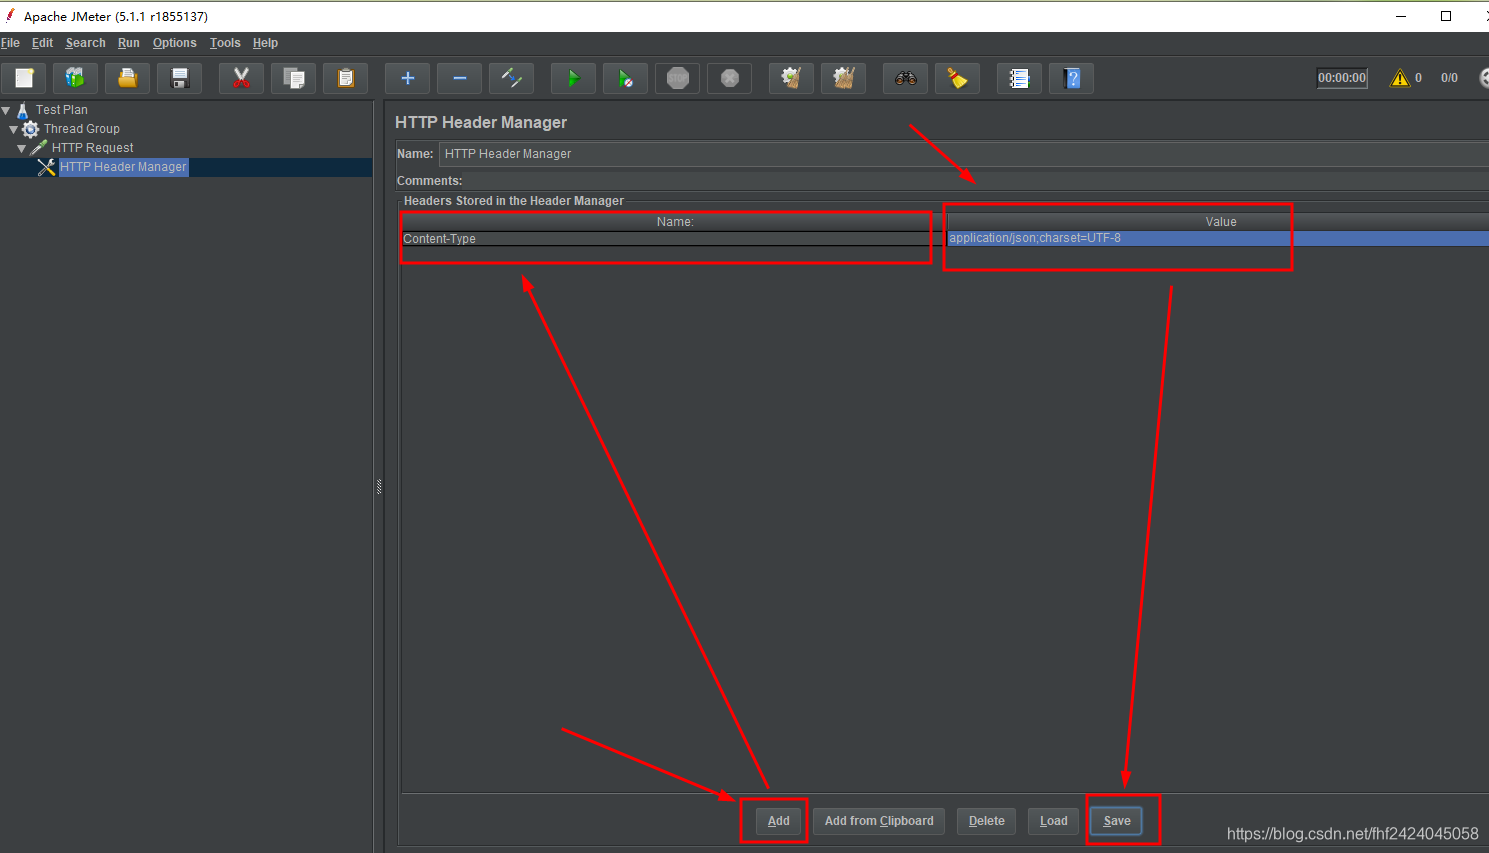Image resolution: width=1489 pixels, height=853 pixels.
Task: Collapse the Thread Group tree node
Action: tap(13, 129)
